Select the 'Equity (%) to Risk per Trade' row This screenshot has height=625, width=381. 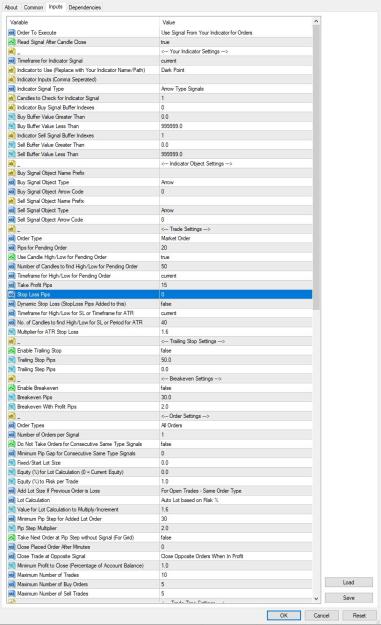(160, 481)
